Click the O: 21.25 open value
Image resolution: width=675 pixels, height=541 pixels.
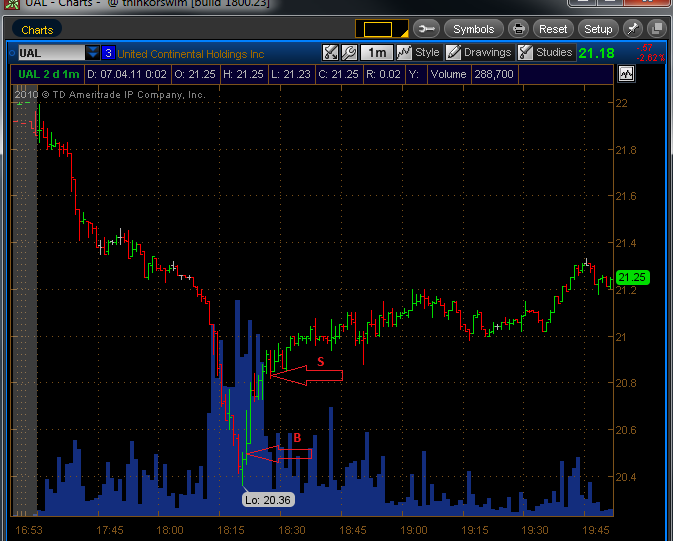(x=195, y=74)
